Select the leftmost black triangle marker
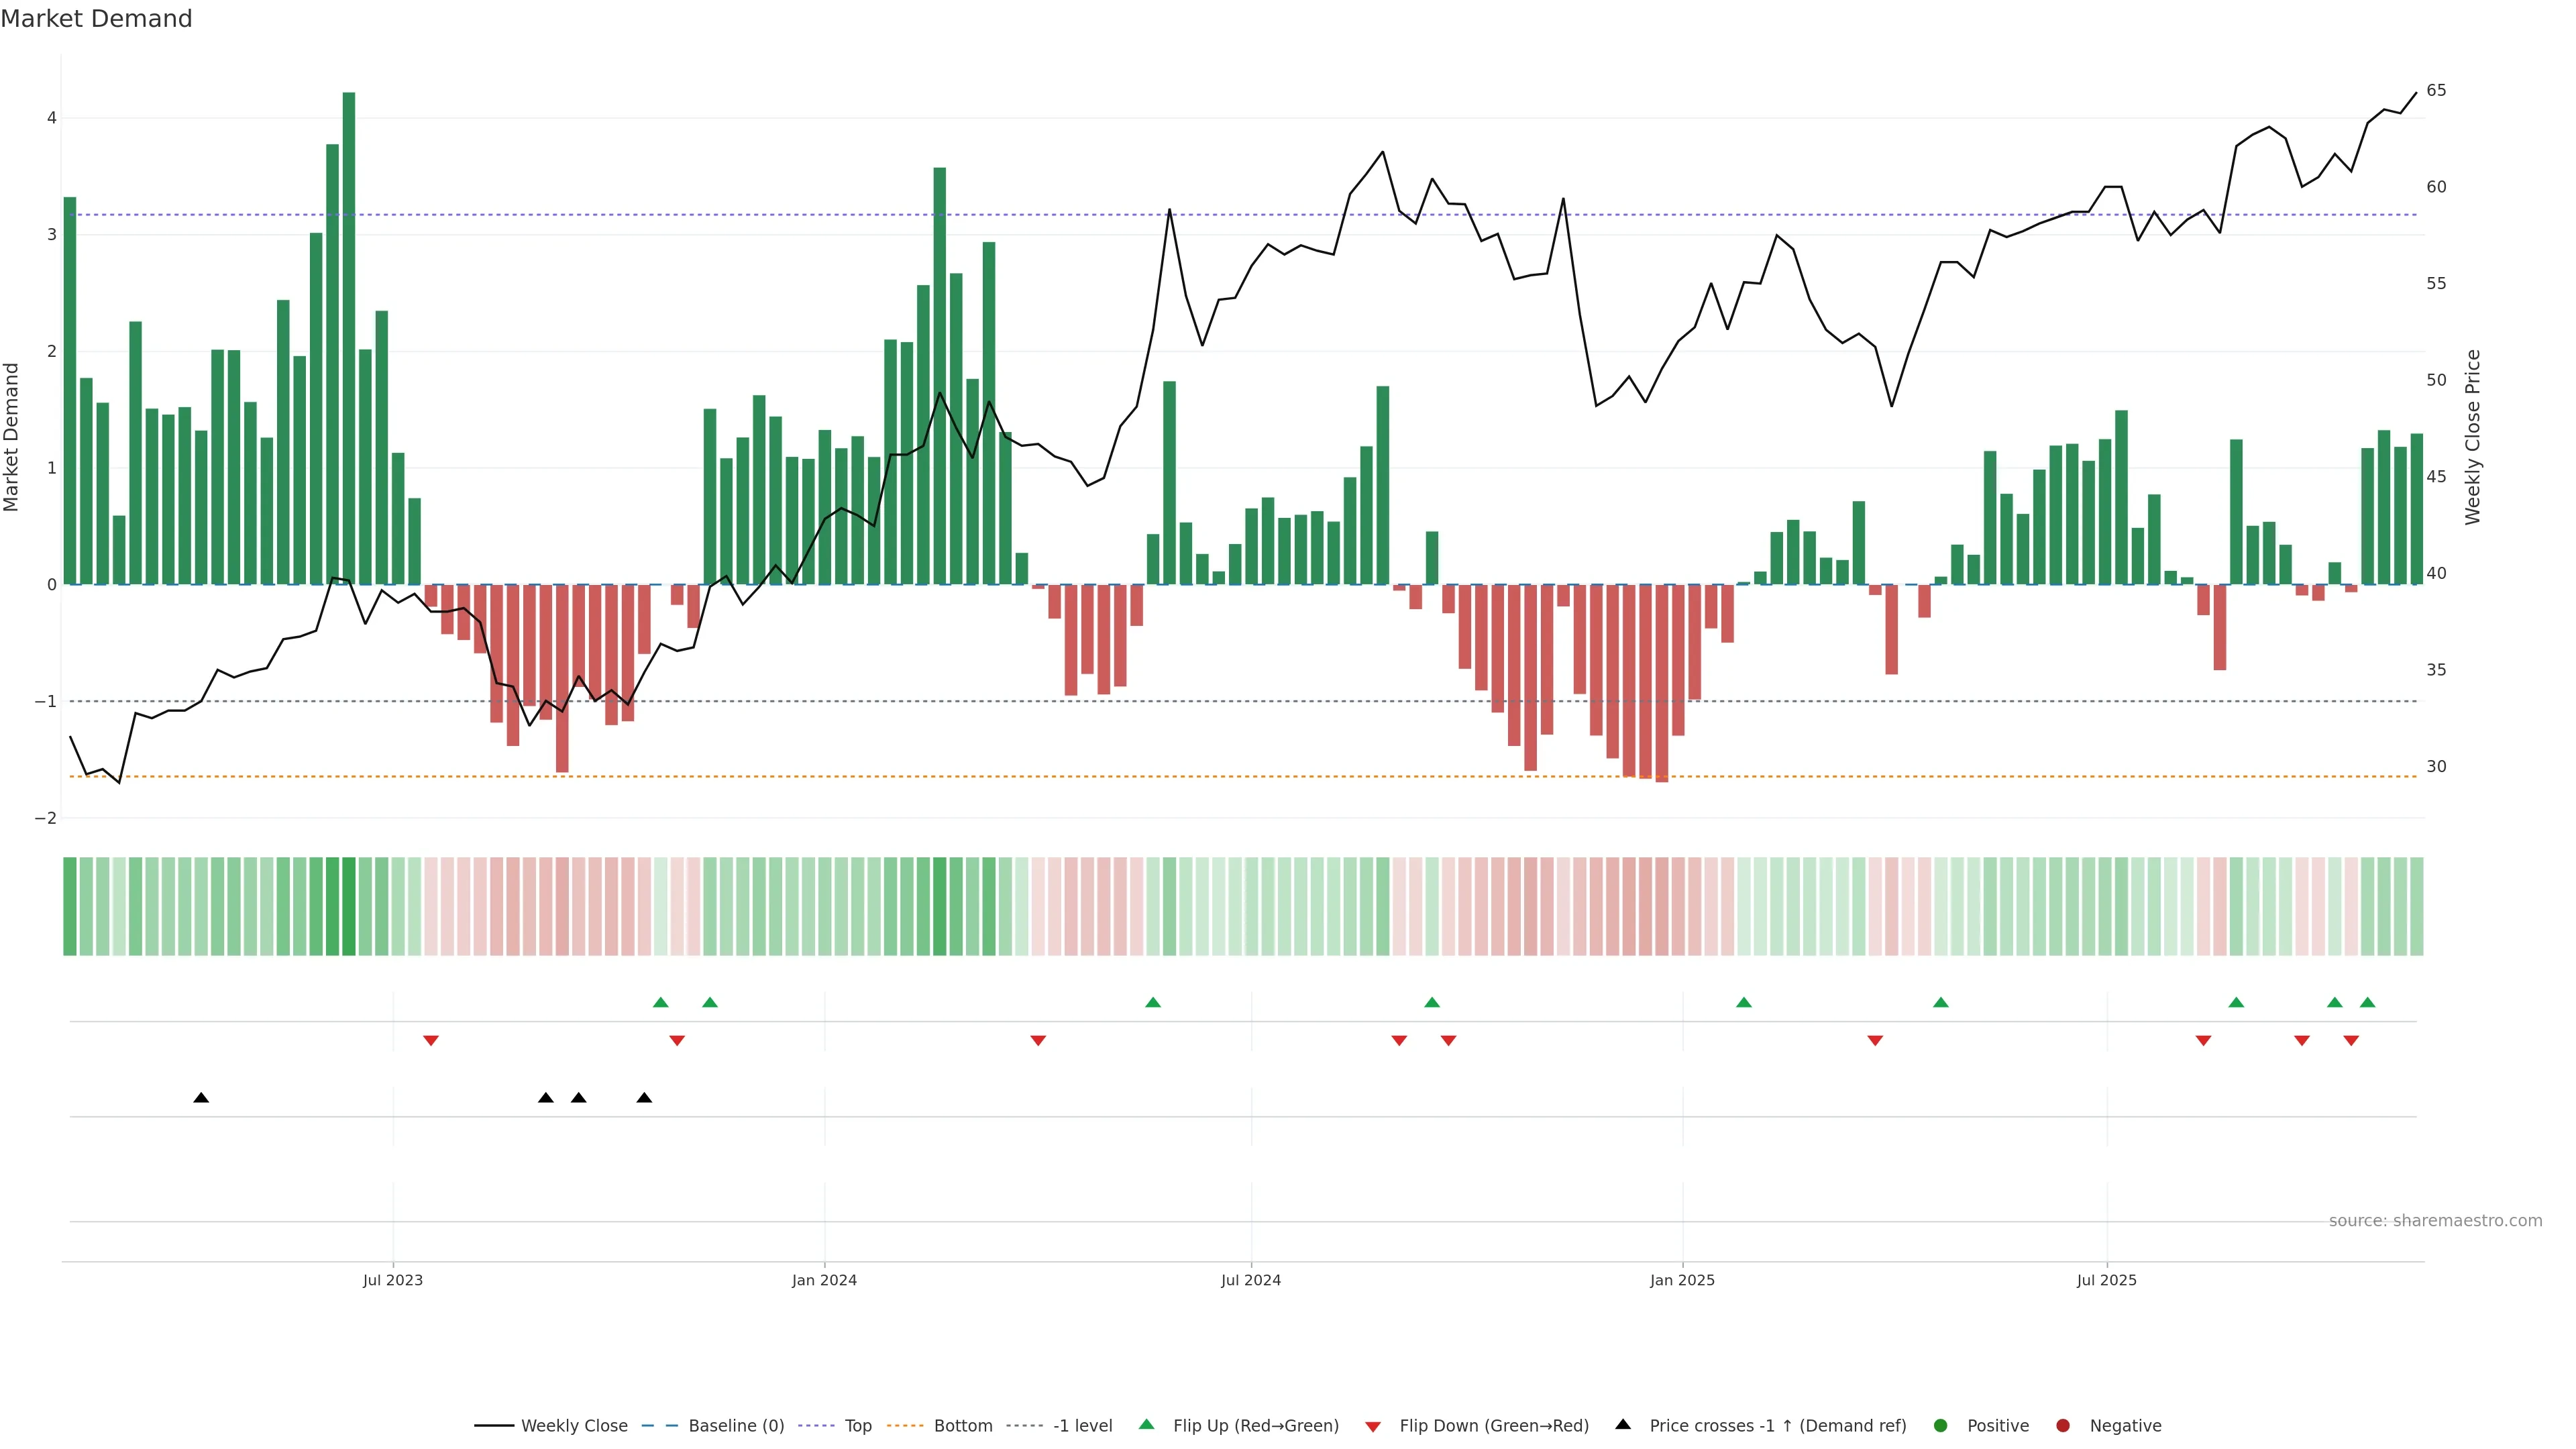Image resolution: width=2576 pixels, height=1449 pixels. pos(201,1098)
